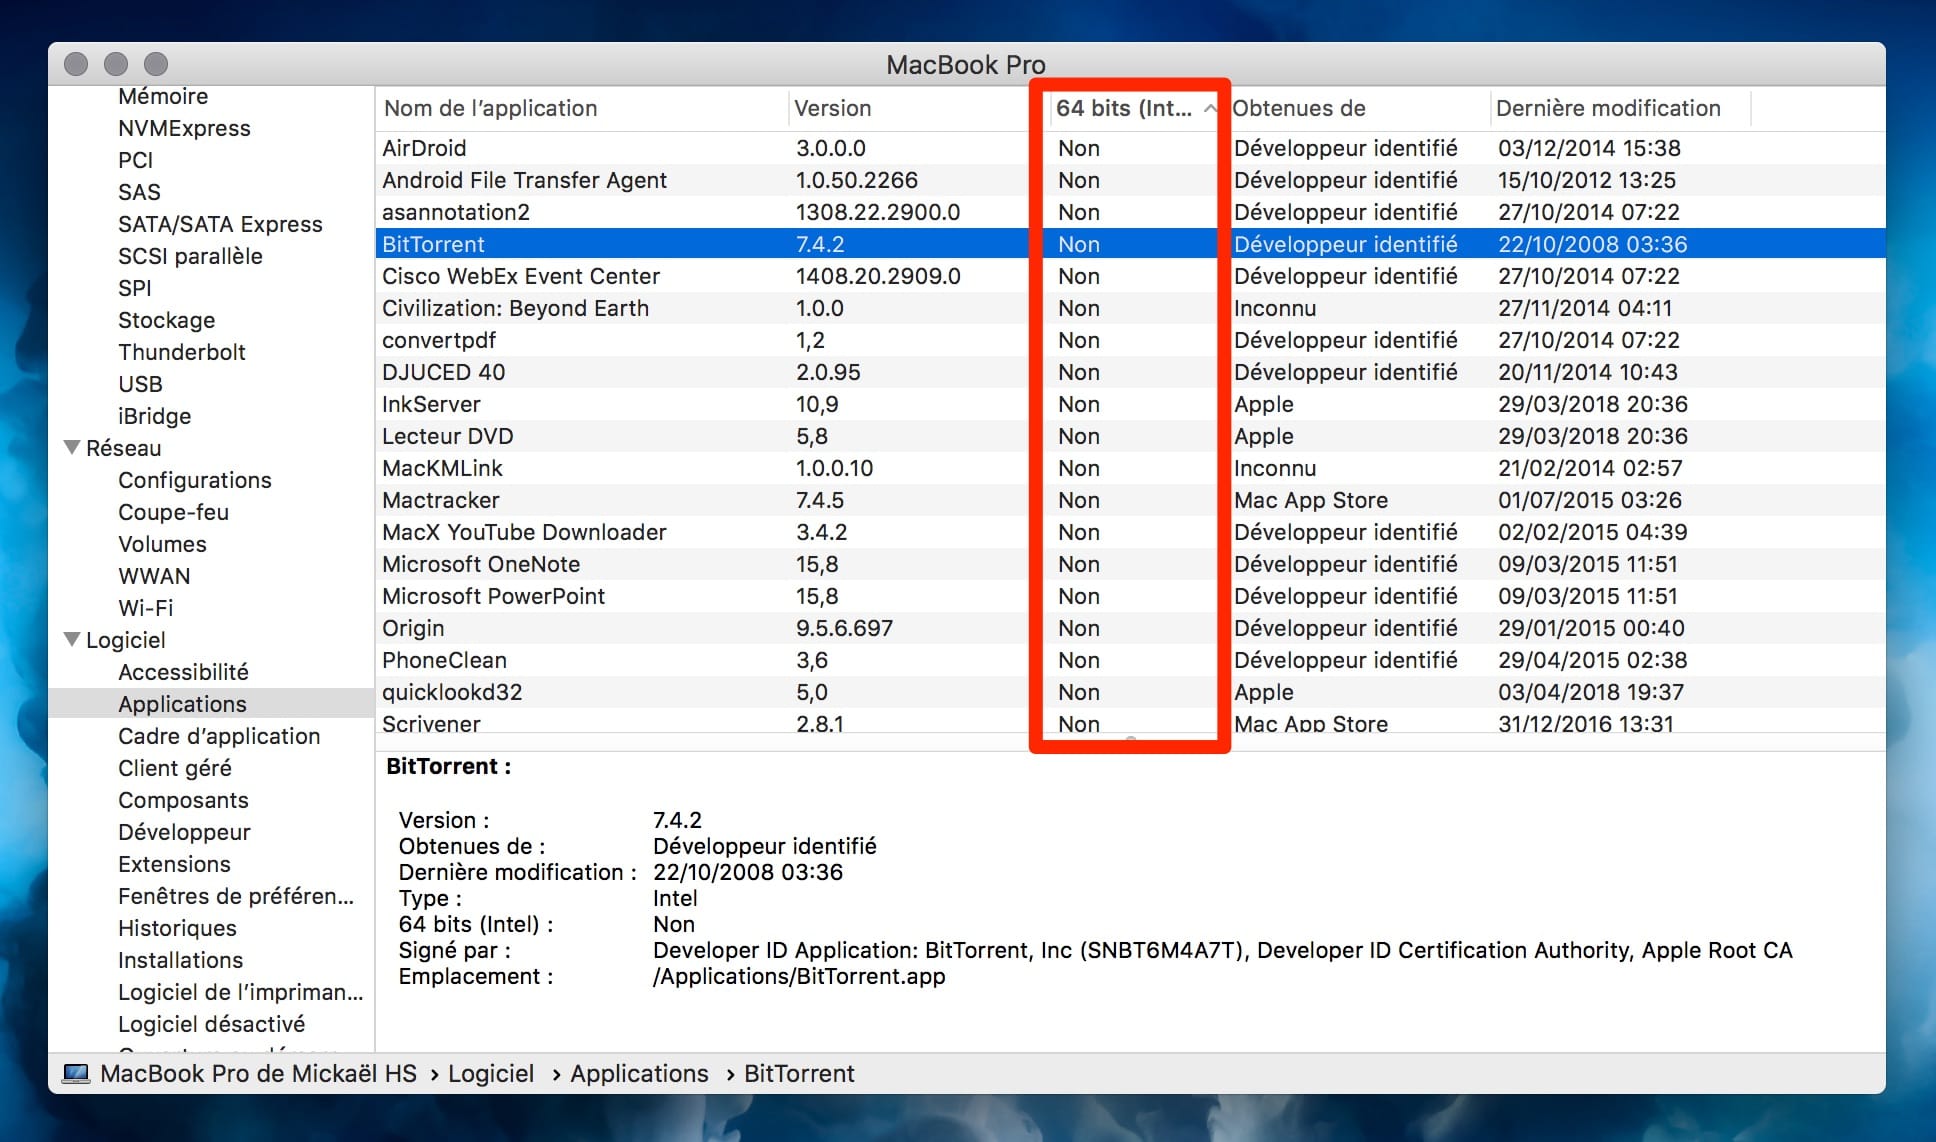1936x1142 pixels.
Task: Select the MacKMLink application row
Action: 1130,468
